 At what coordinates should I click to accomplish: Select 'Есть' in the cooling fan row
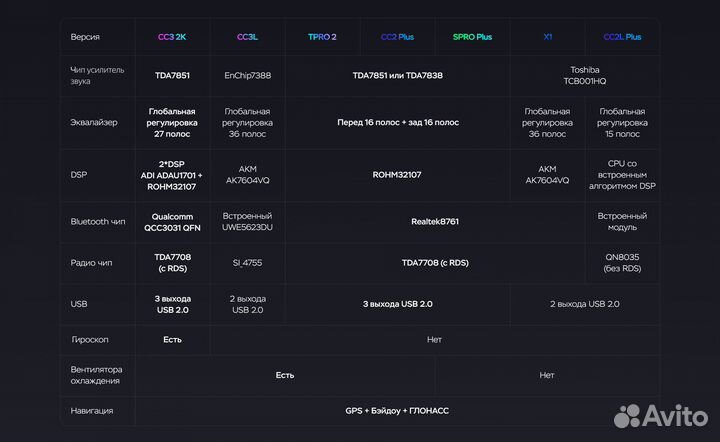tap(285, 375)
